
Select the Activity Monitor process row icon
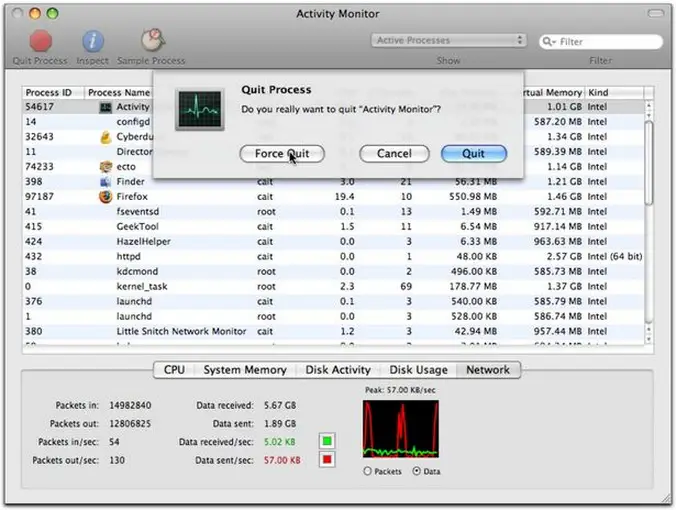(105, 107)
